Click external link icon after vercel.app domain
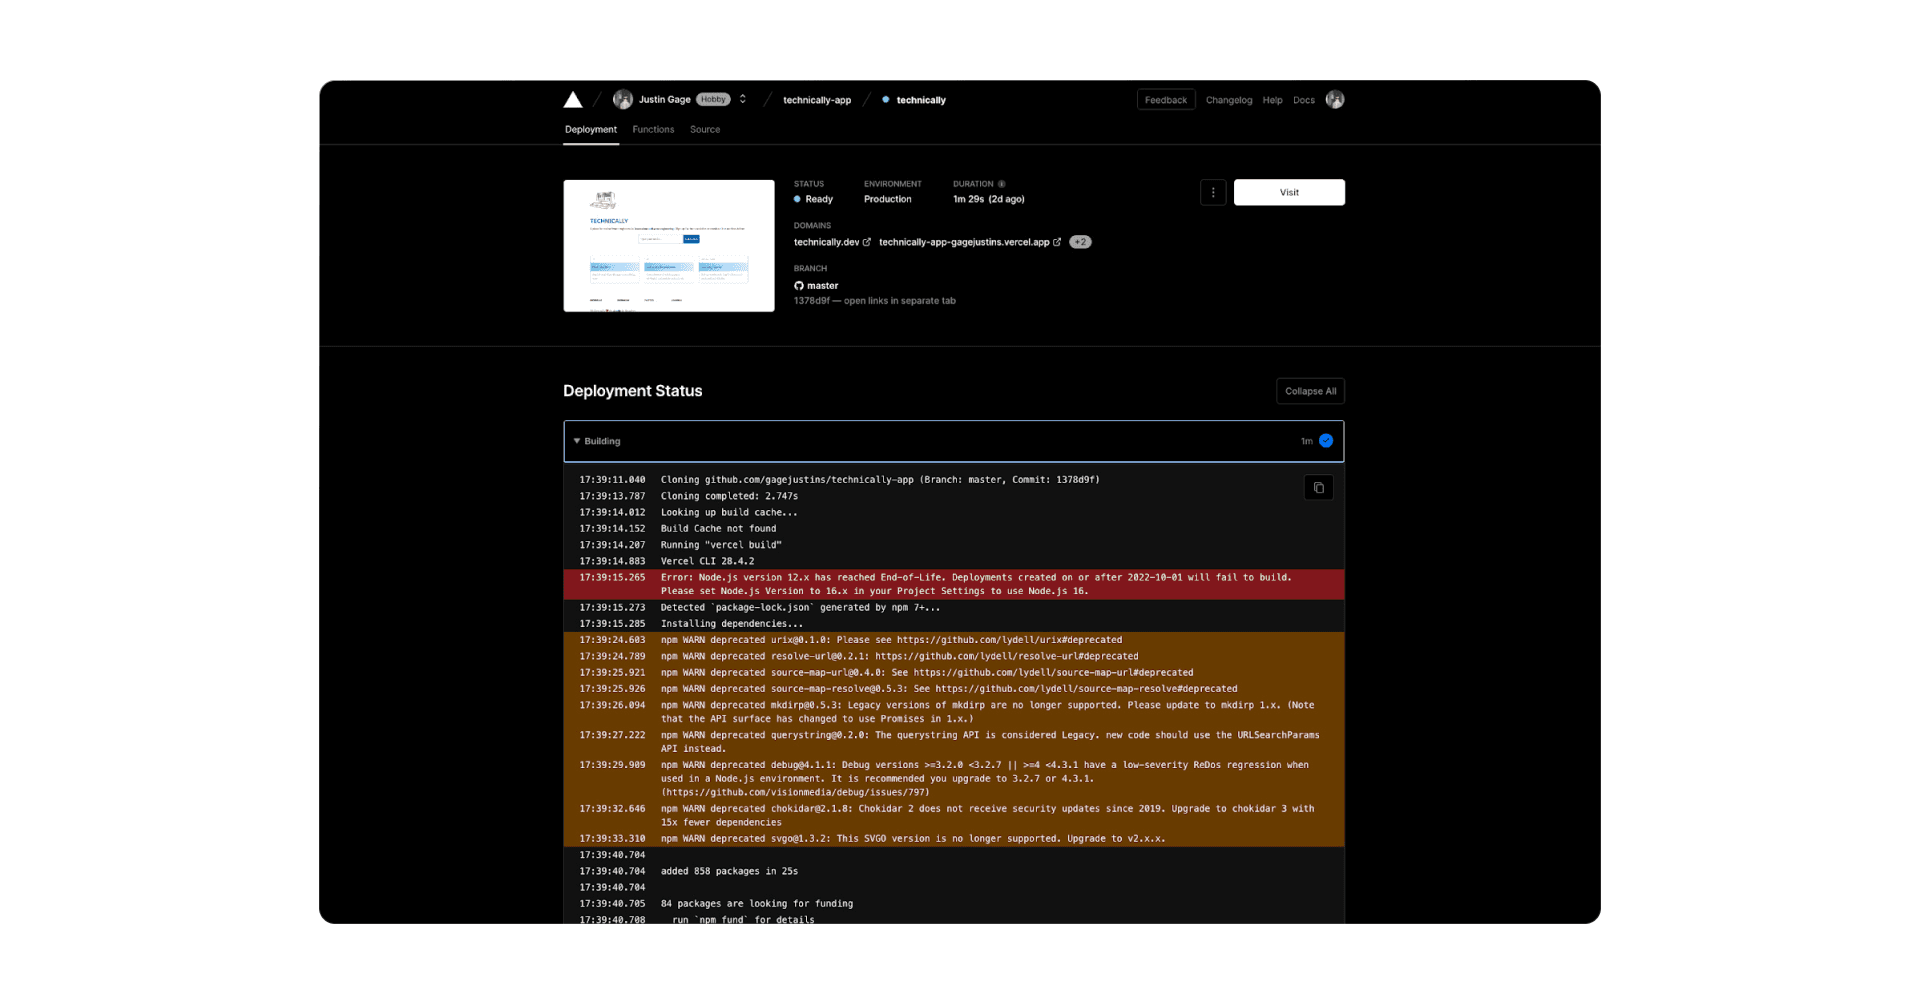The image size is (1920, 1004). 1057,242
